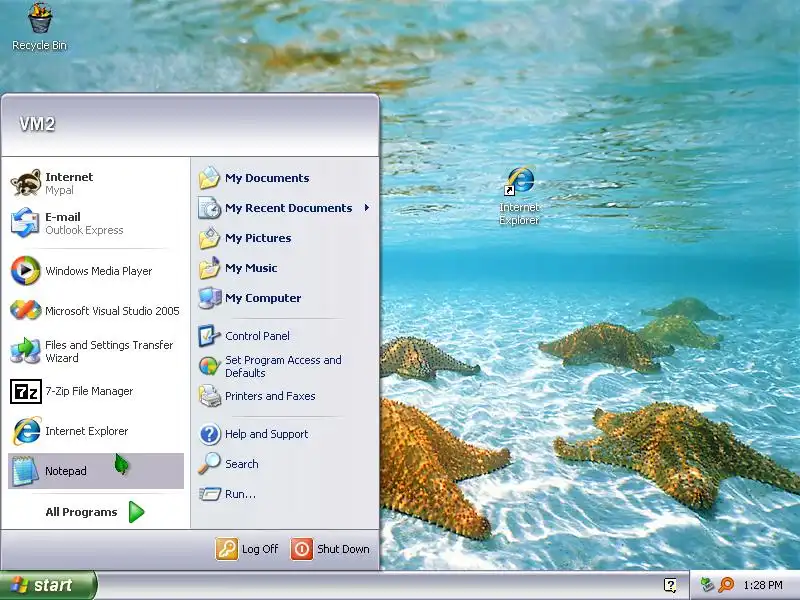800x600 pixels.
Task: Click the Search magnifier icon
Action: [x=209, y=464]
